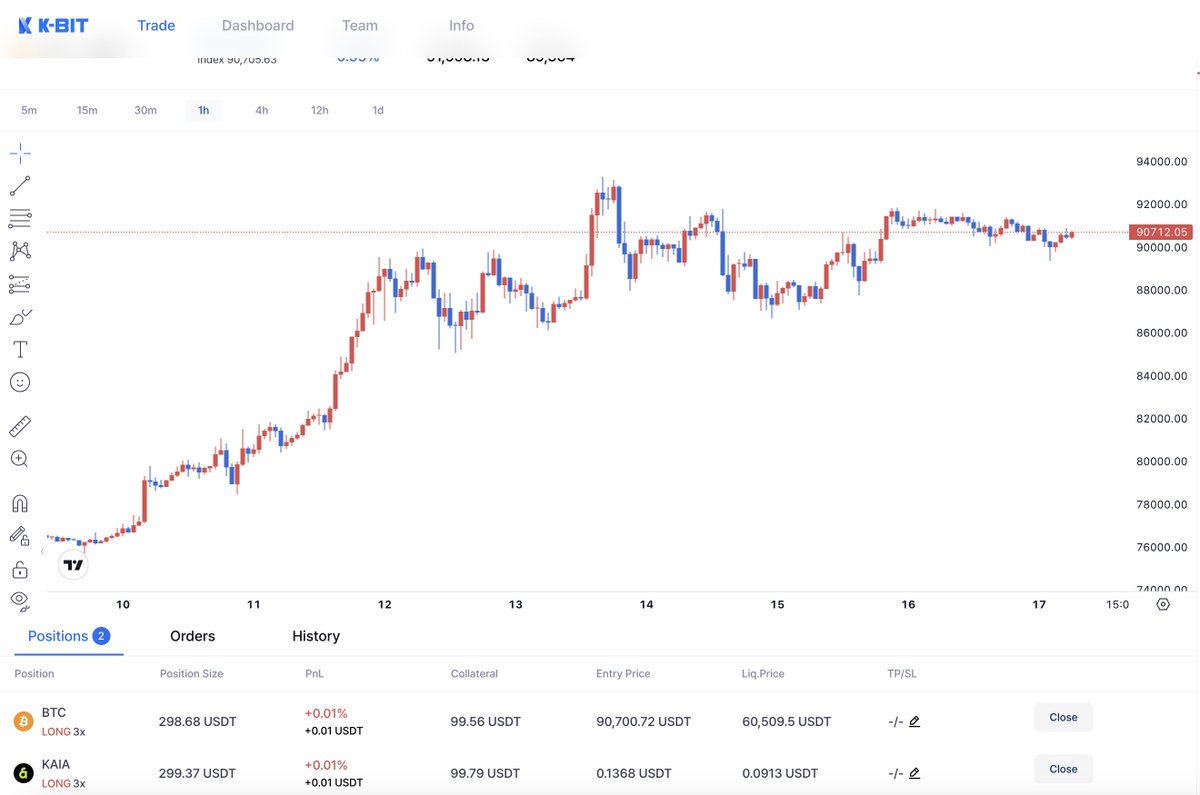Click the Liq.Price column header
The width and height of the screenshot is (1200, 795).
[x=763, y=674]
